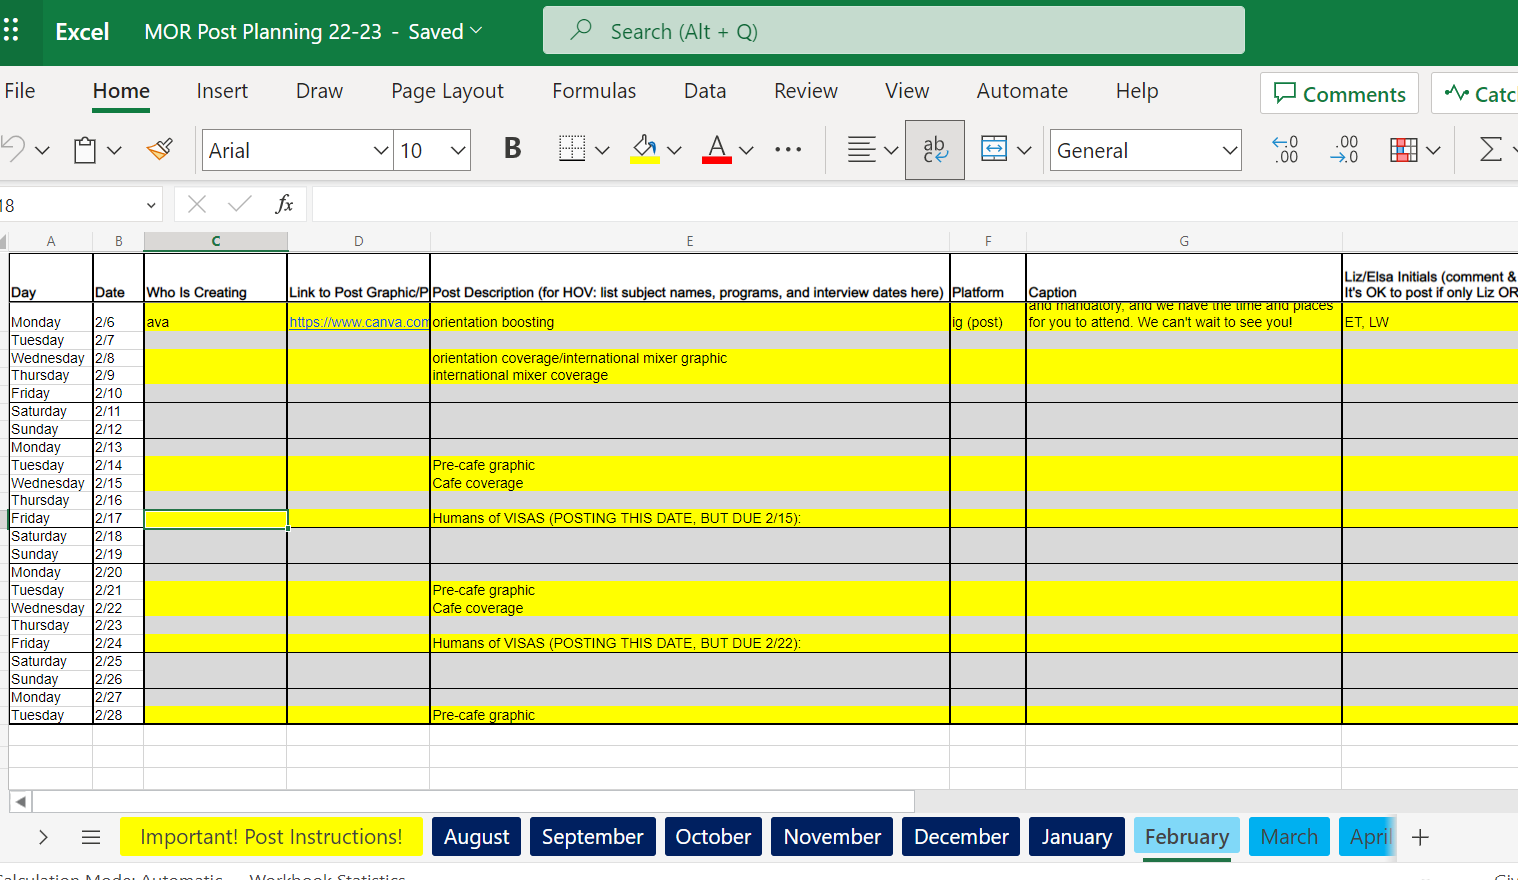Viewport: 1518px width, 880px height.
Task: Click the Borders icon in the ribbon
Action: 572,150
